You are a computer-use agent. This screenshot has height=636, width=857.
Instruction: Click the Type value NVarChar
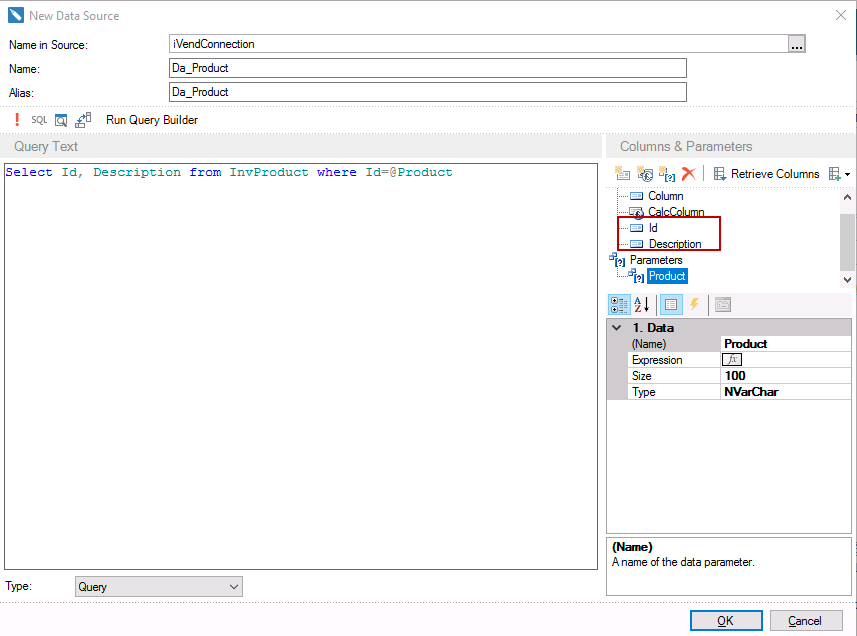click(785, 392)
